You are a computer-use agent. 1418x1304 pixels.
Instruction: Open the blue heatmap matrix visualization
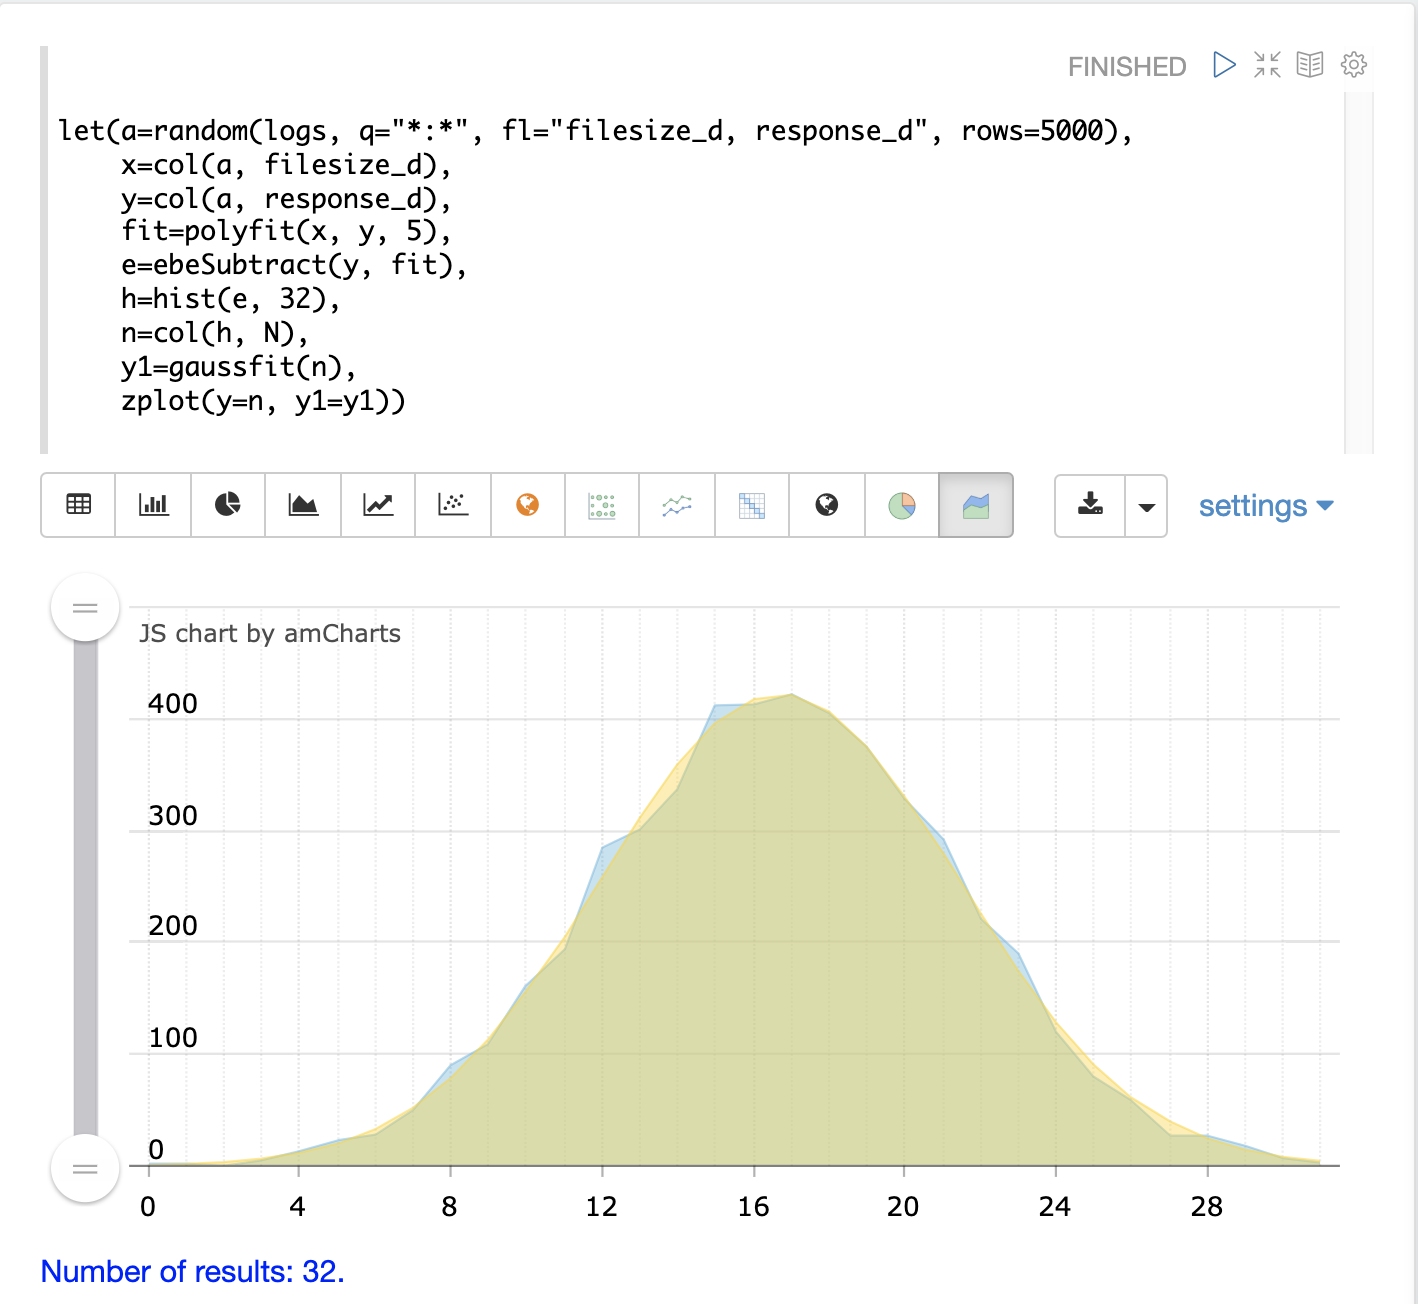click(752, 505)
